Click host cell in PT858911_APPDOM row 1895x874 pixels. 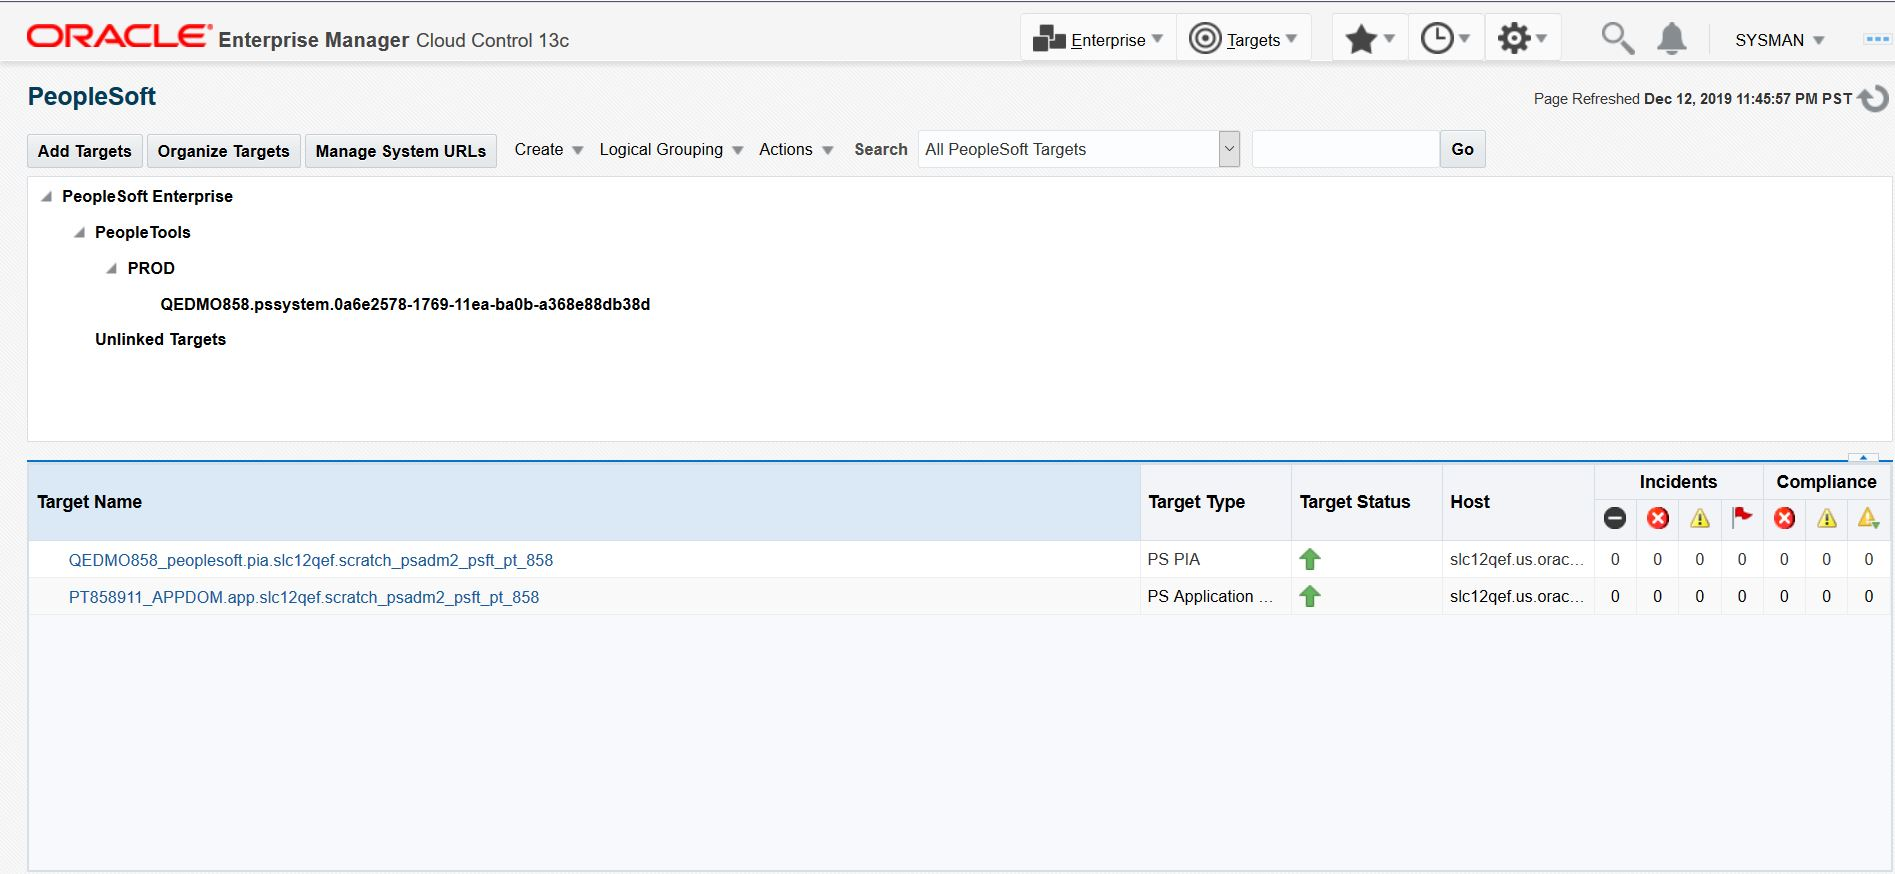tap(1516, 596)
